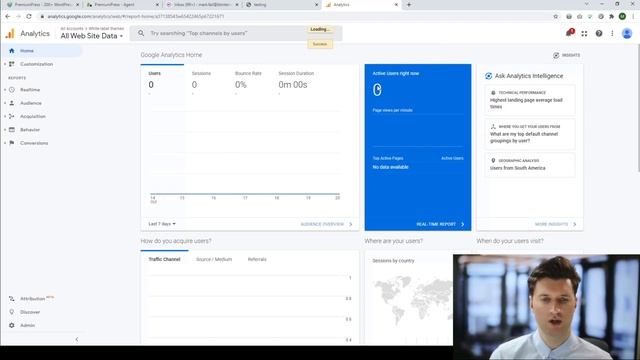Click the sessions by country world map
Screen dimensions: 640x360
coord(412,300)
